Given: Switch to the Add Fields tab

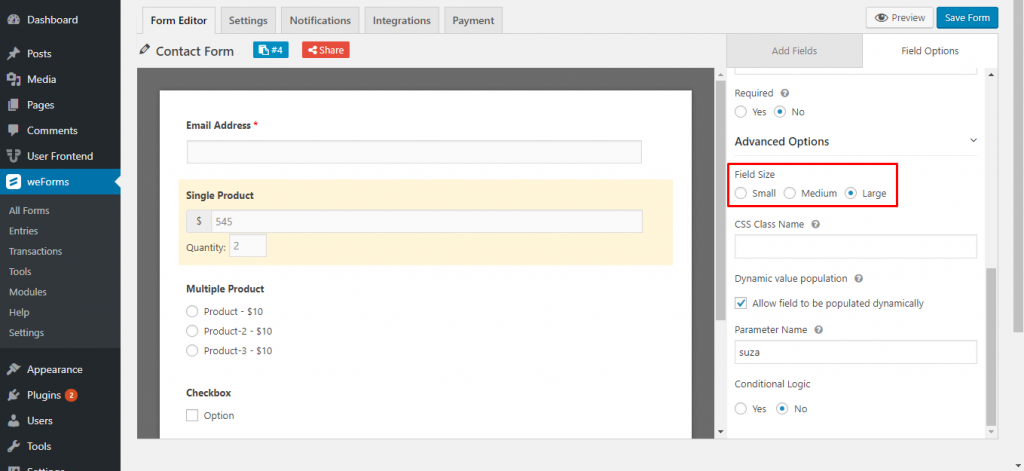Looking at the screenshot, I should (x=794, y=50).
